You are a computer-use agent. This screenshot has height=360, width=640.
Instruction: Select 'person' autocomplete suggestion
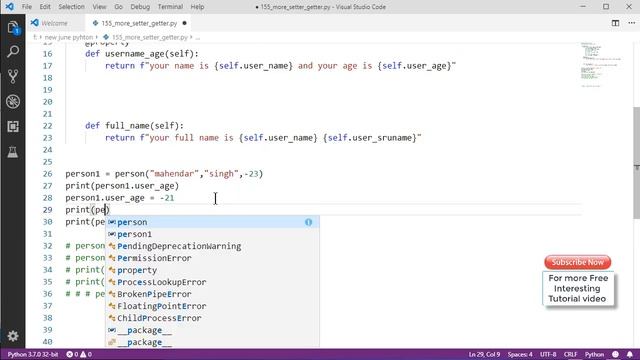pos(212,222)
